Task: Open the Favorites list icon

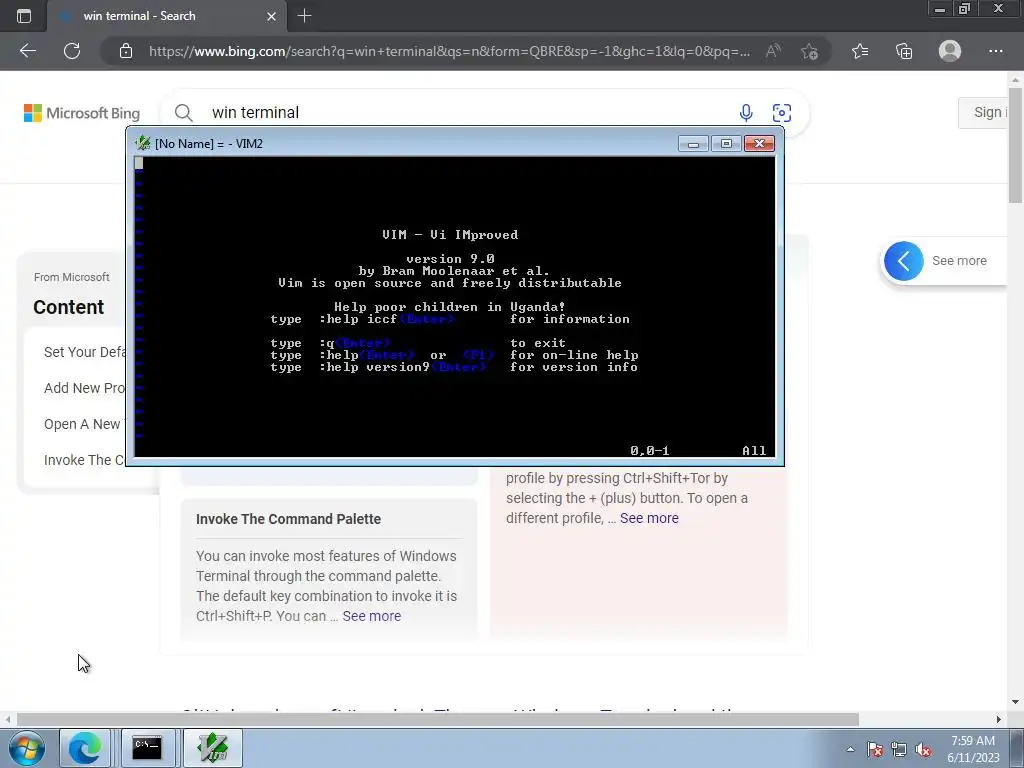Action: (860, 51)
